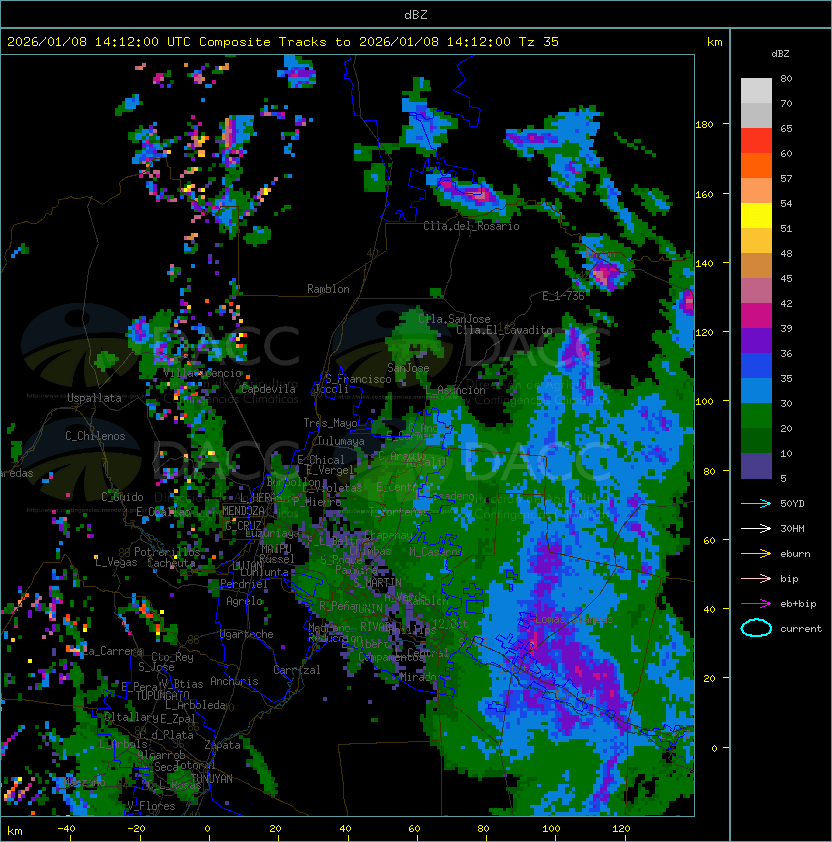Click the 'Zapata' map label
This screenshot has height=842, width=832.
(222, 745)
